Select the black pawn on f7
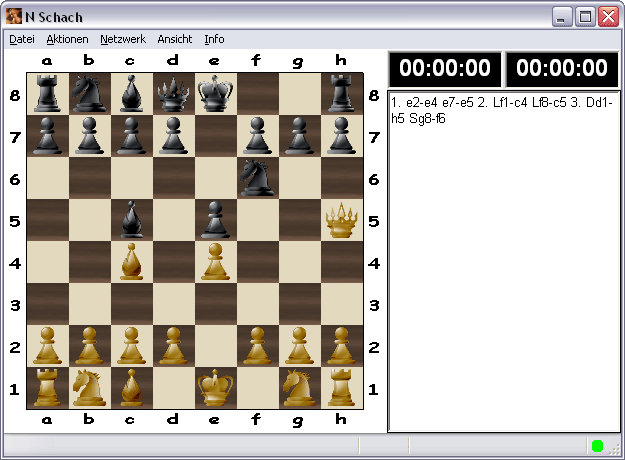The height and width of the screenshot is (460, 625). [257, 136]
